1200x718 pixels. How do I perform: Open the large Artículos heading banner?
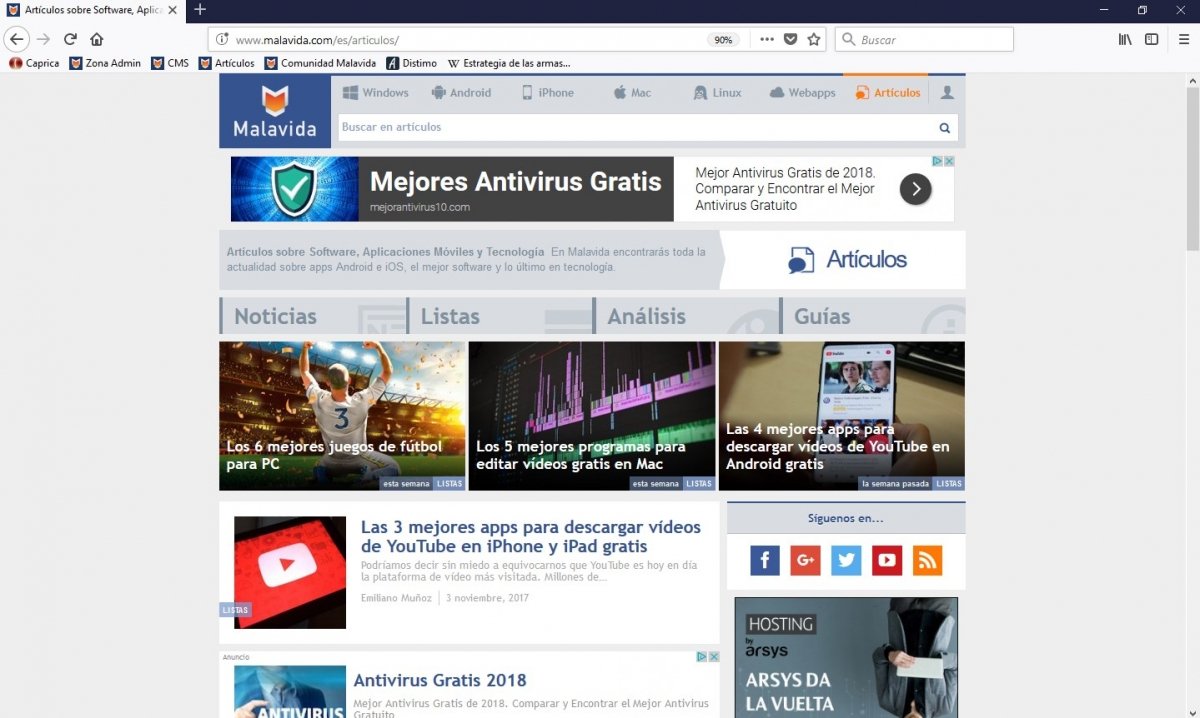click(x=843, y=260)
